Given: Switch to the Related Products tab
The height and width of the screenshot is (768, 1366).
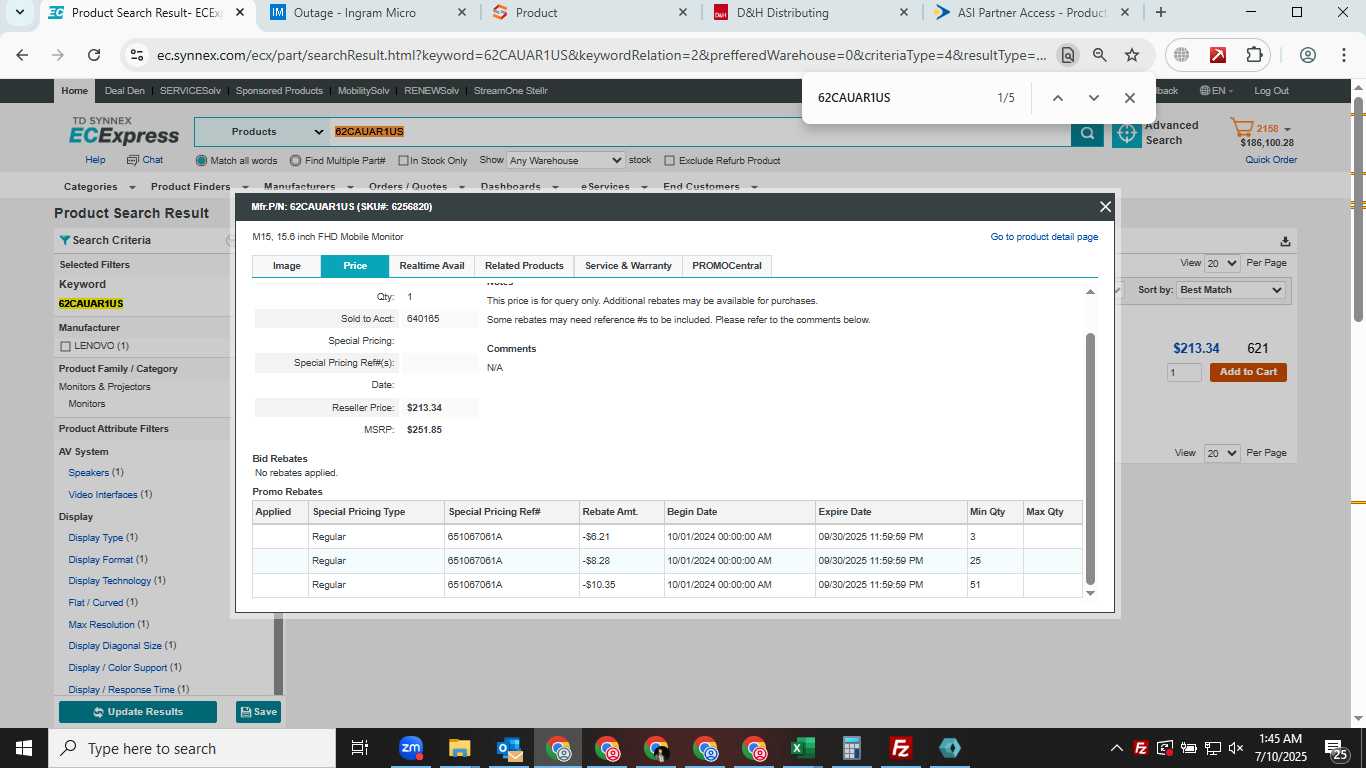Looking at the screenshot, I should click(524, 266).
